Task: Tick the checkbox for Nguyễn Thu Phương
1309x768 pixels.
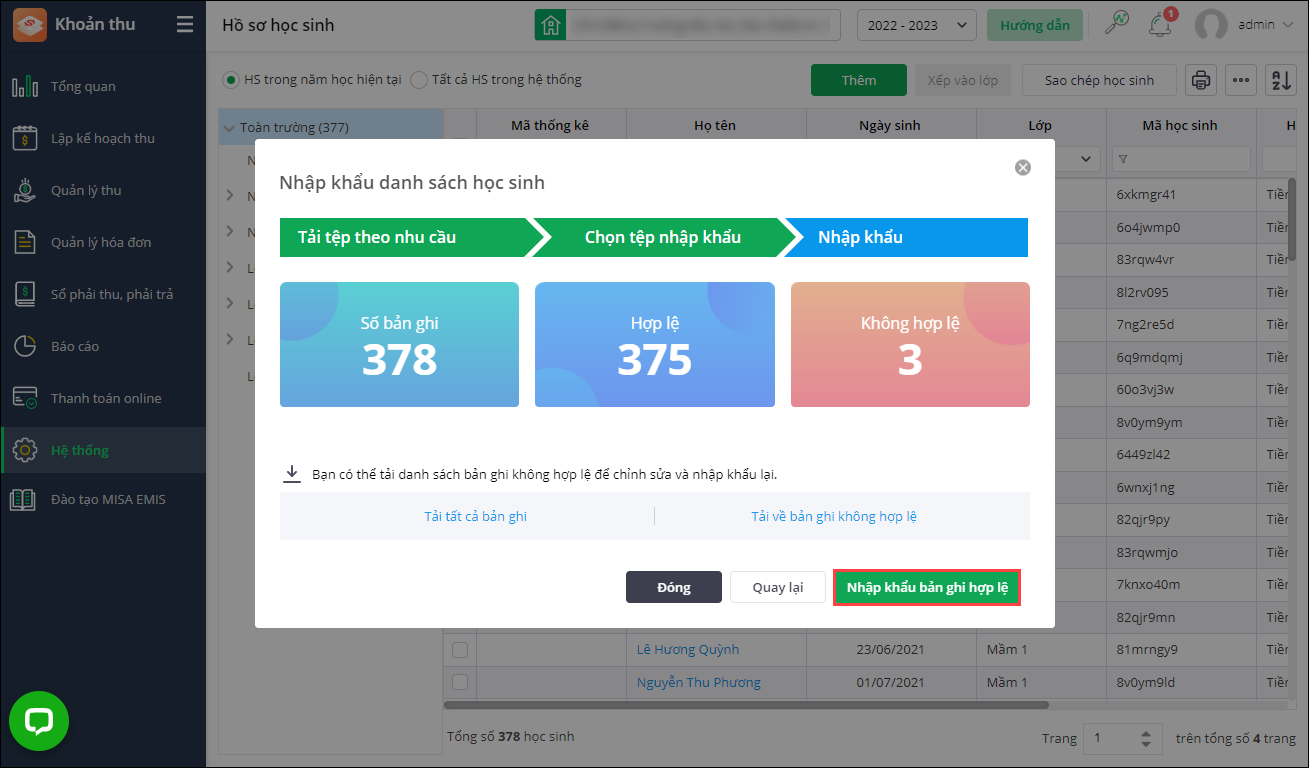Action: pyautogui.click(x=460, y=683)
